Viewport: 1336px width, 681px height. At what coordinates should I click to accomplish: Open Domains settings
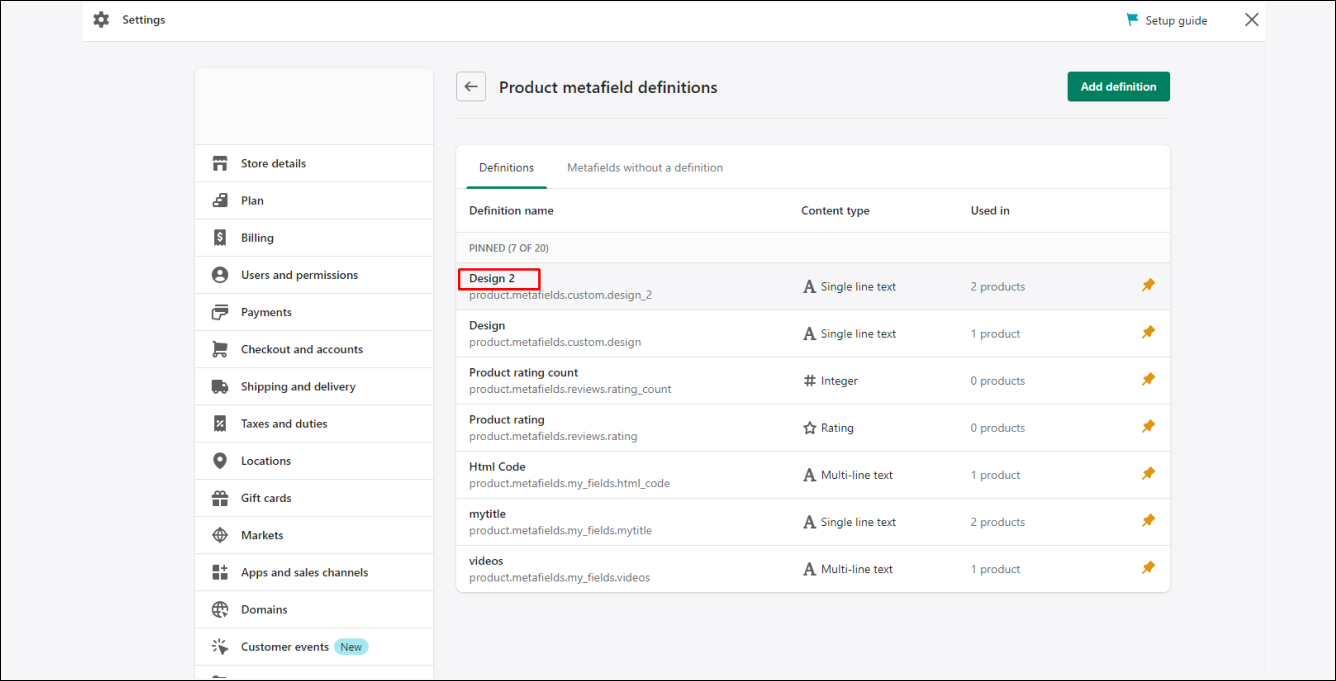(x=314, y=610)
